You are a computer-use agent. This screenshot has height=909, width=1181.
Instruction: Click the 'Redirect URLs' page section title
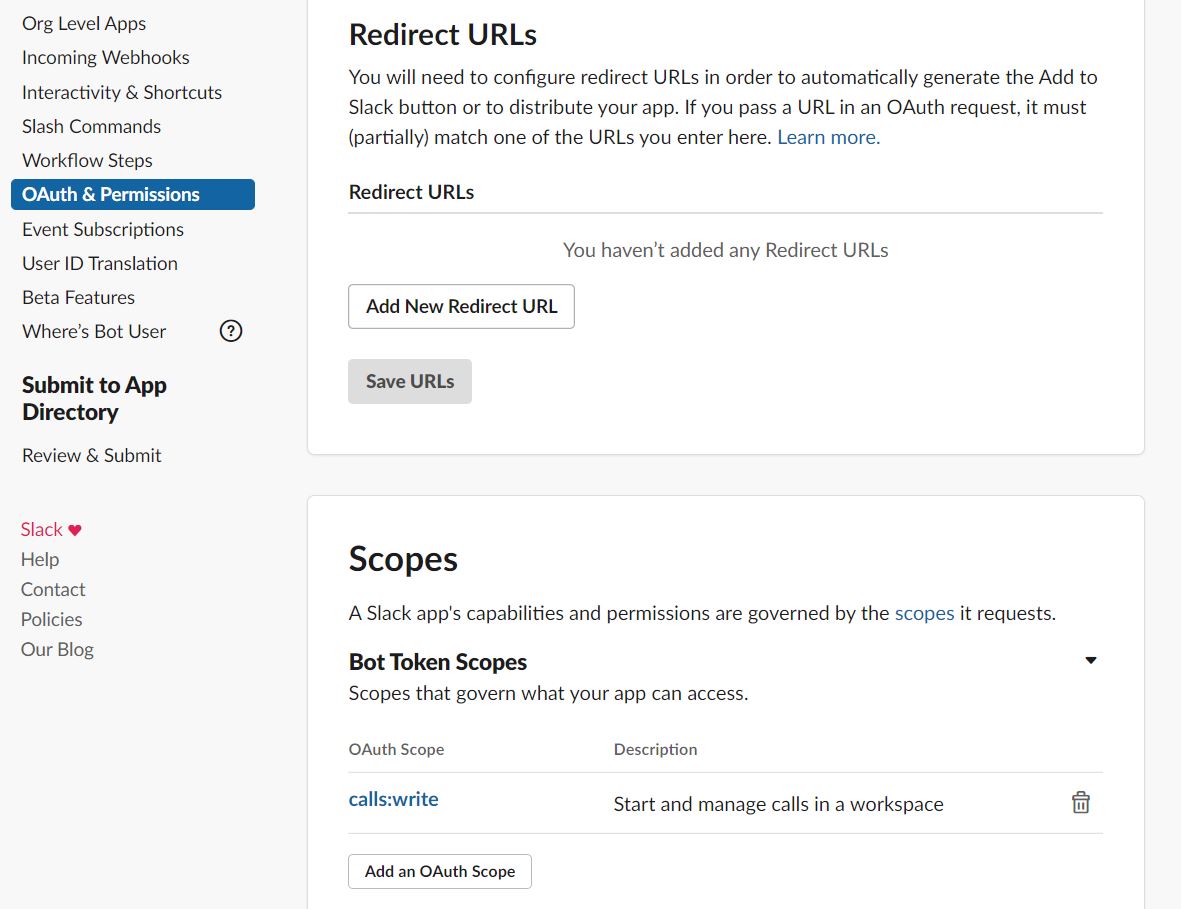pyautogui.click(x=443, y=35)
